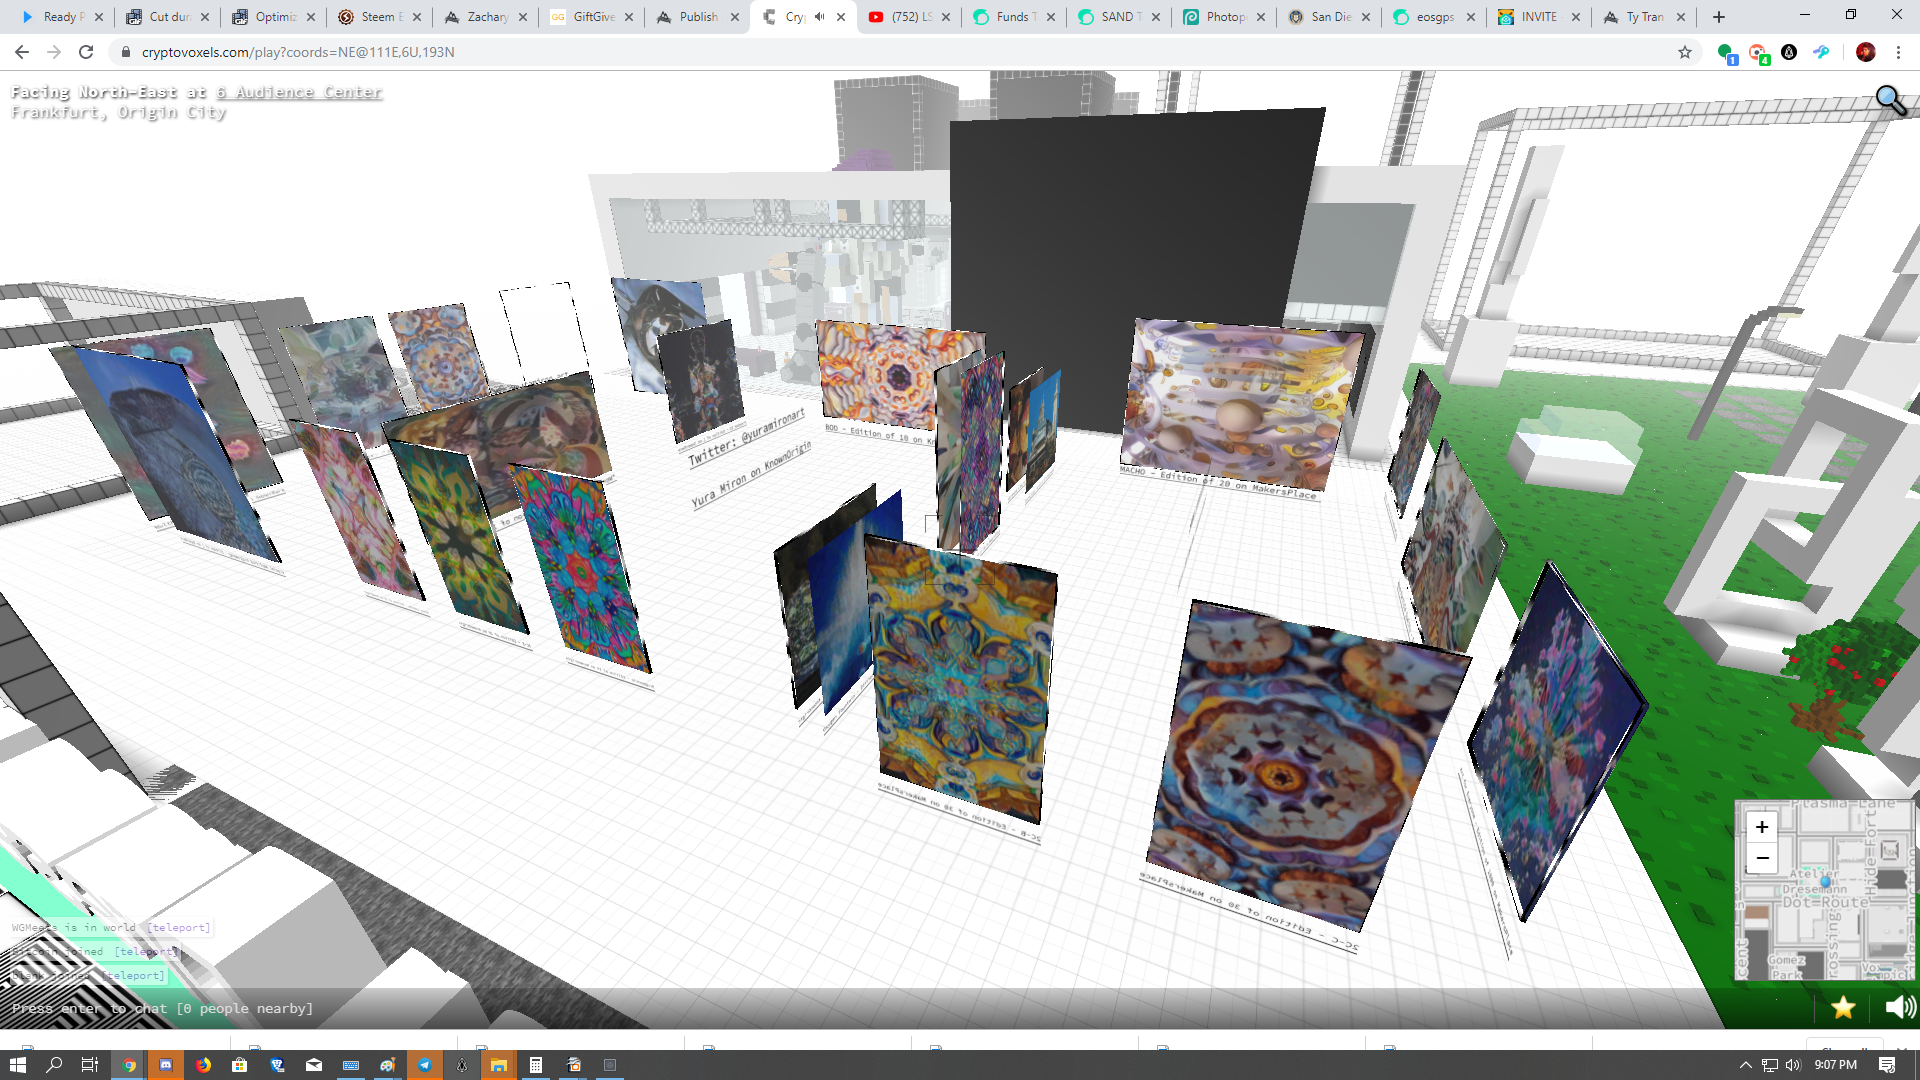1920x1080 pixels.
Task: Teleport to the Bitcoin user who joined
Action: tap(145, 952)
